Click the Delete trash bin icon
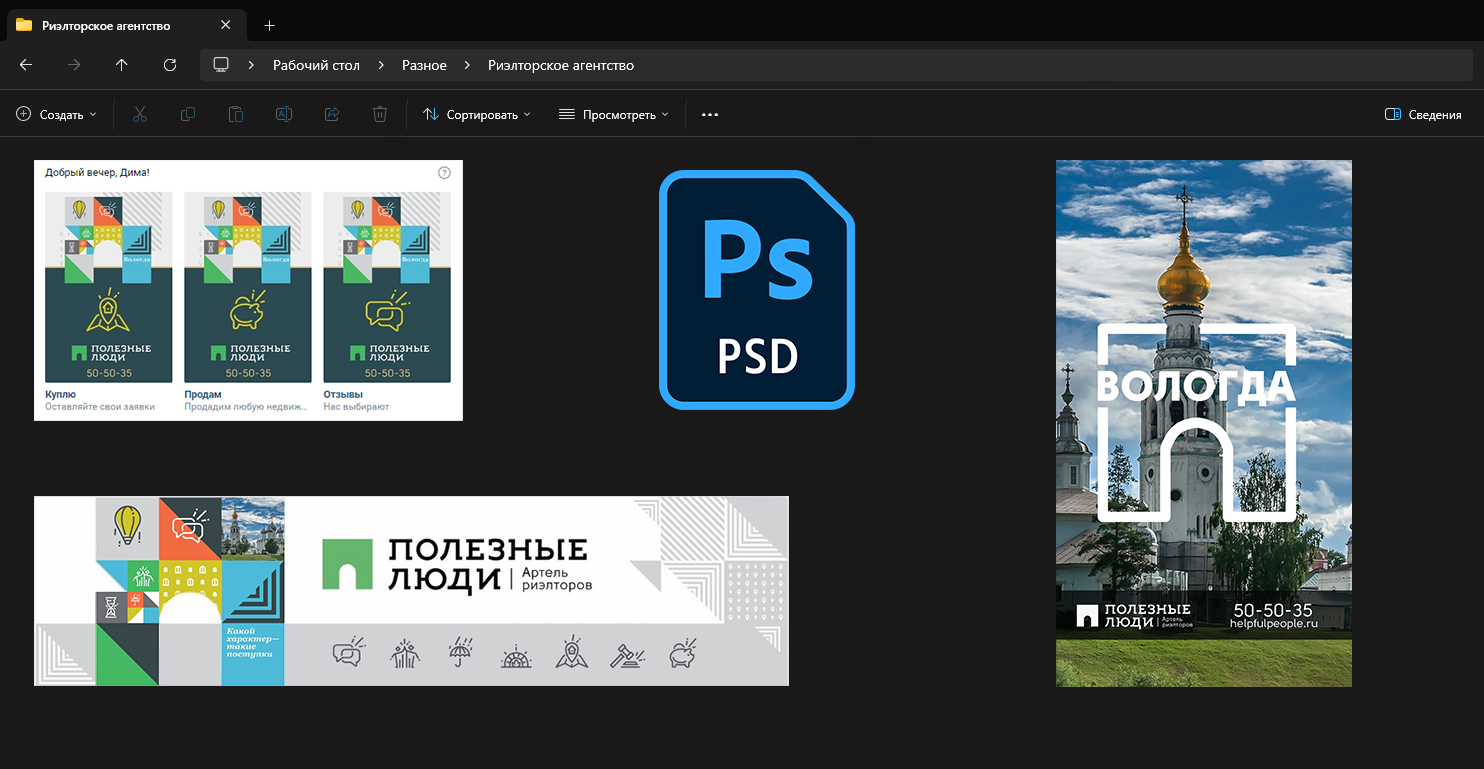 380,115
